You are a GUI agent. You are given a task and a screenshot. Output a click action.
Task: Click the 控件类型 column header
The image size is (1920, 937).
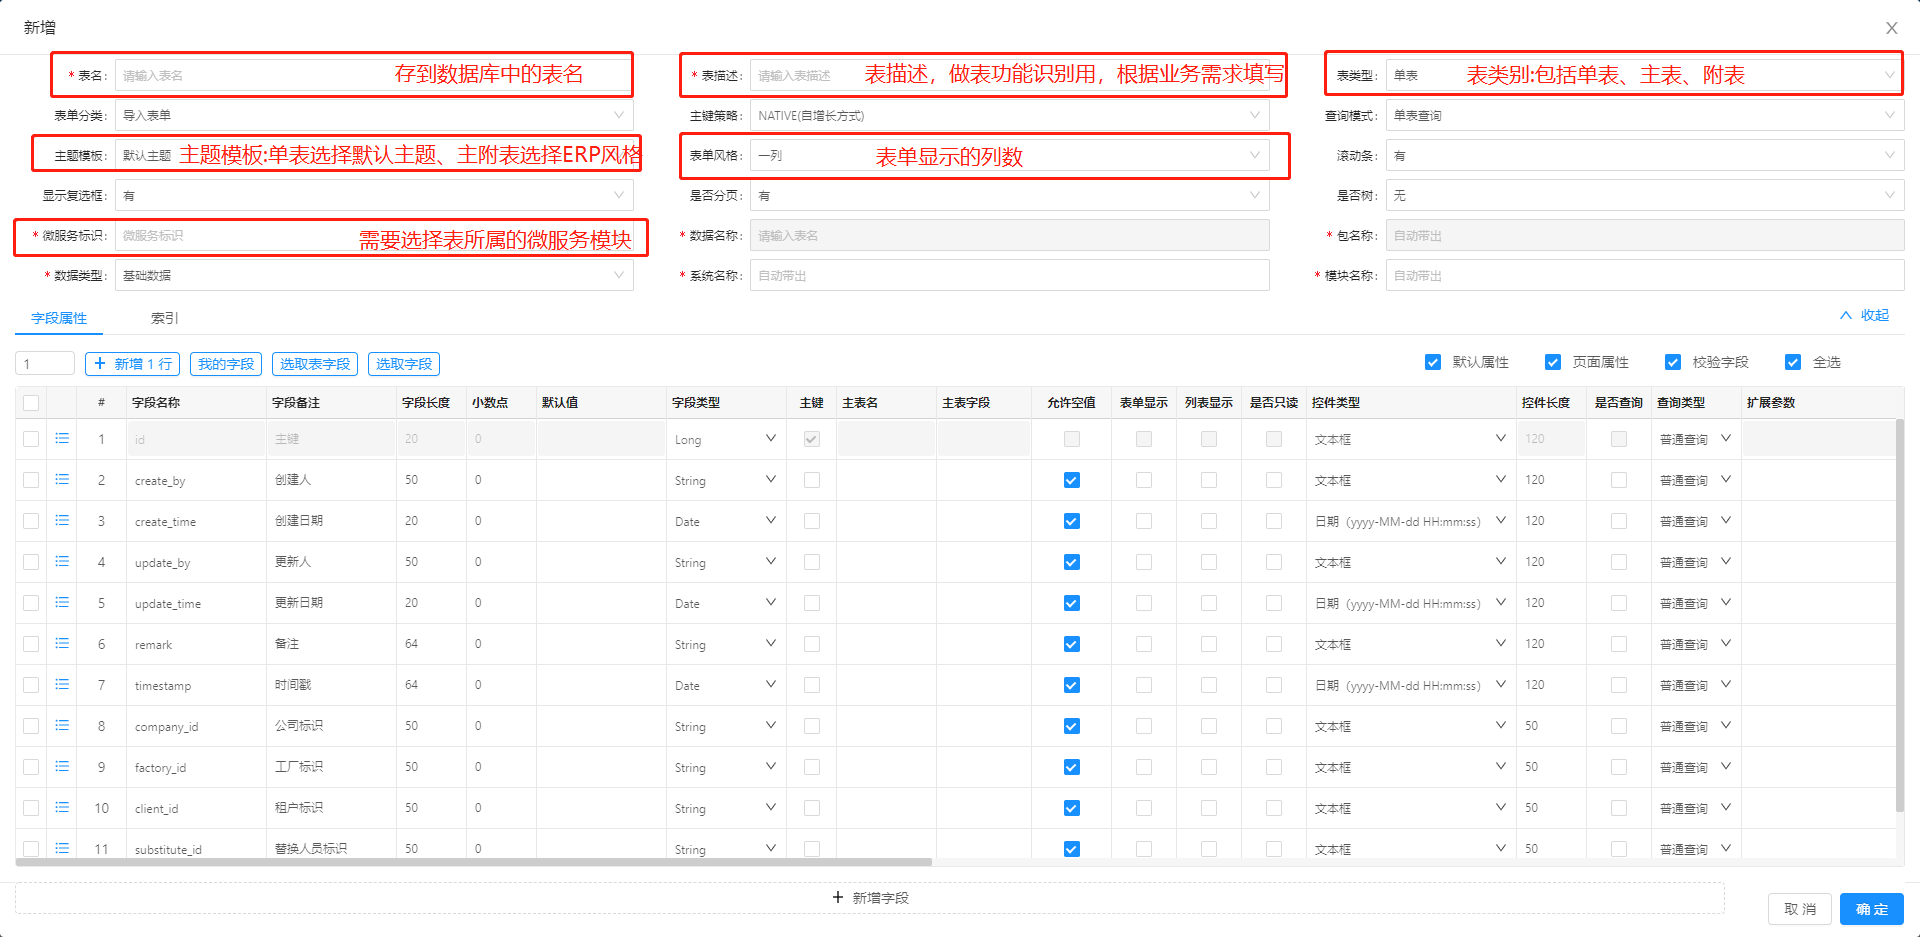[1336, 403]
